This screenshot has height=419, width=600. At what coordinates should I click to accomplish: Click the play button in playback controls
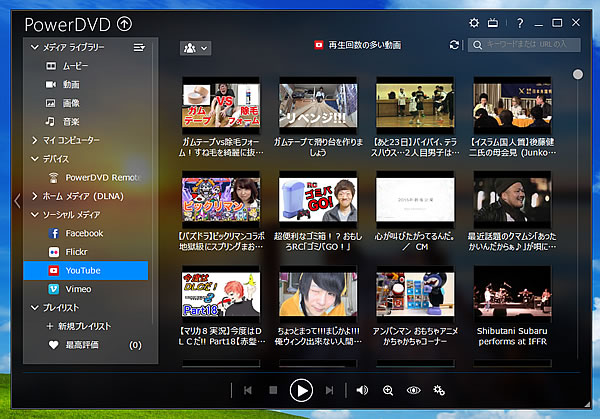pyautogui.click(x=301, y=390)
